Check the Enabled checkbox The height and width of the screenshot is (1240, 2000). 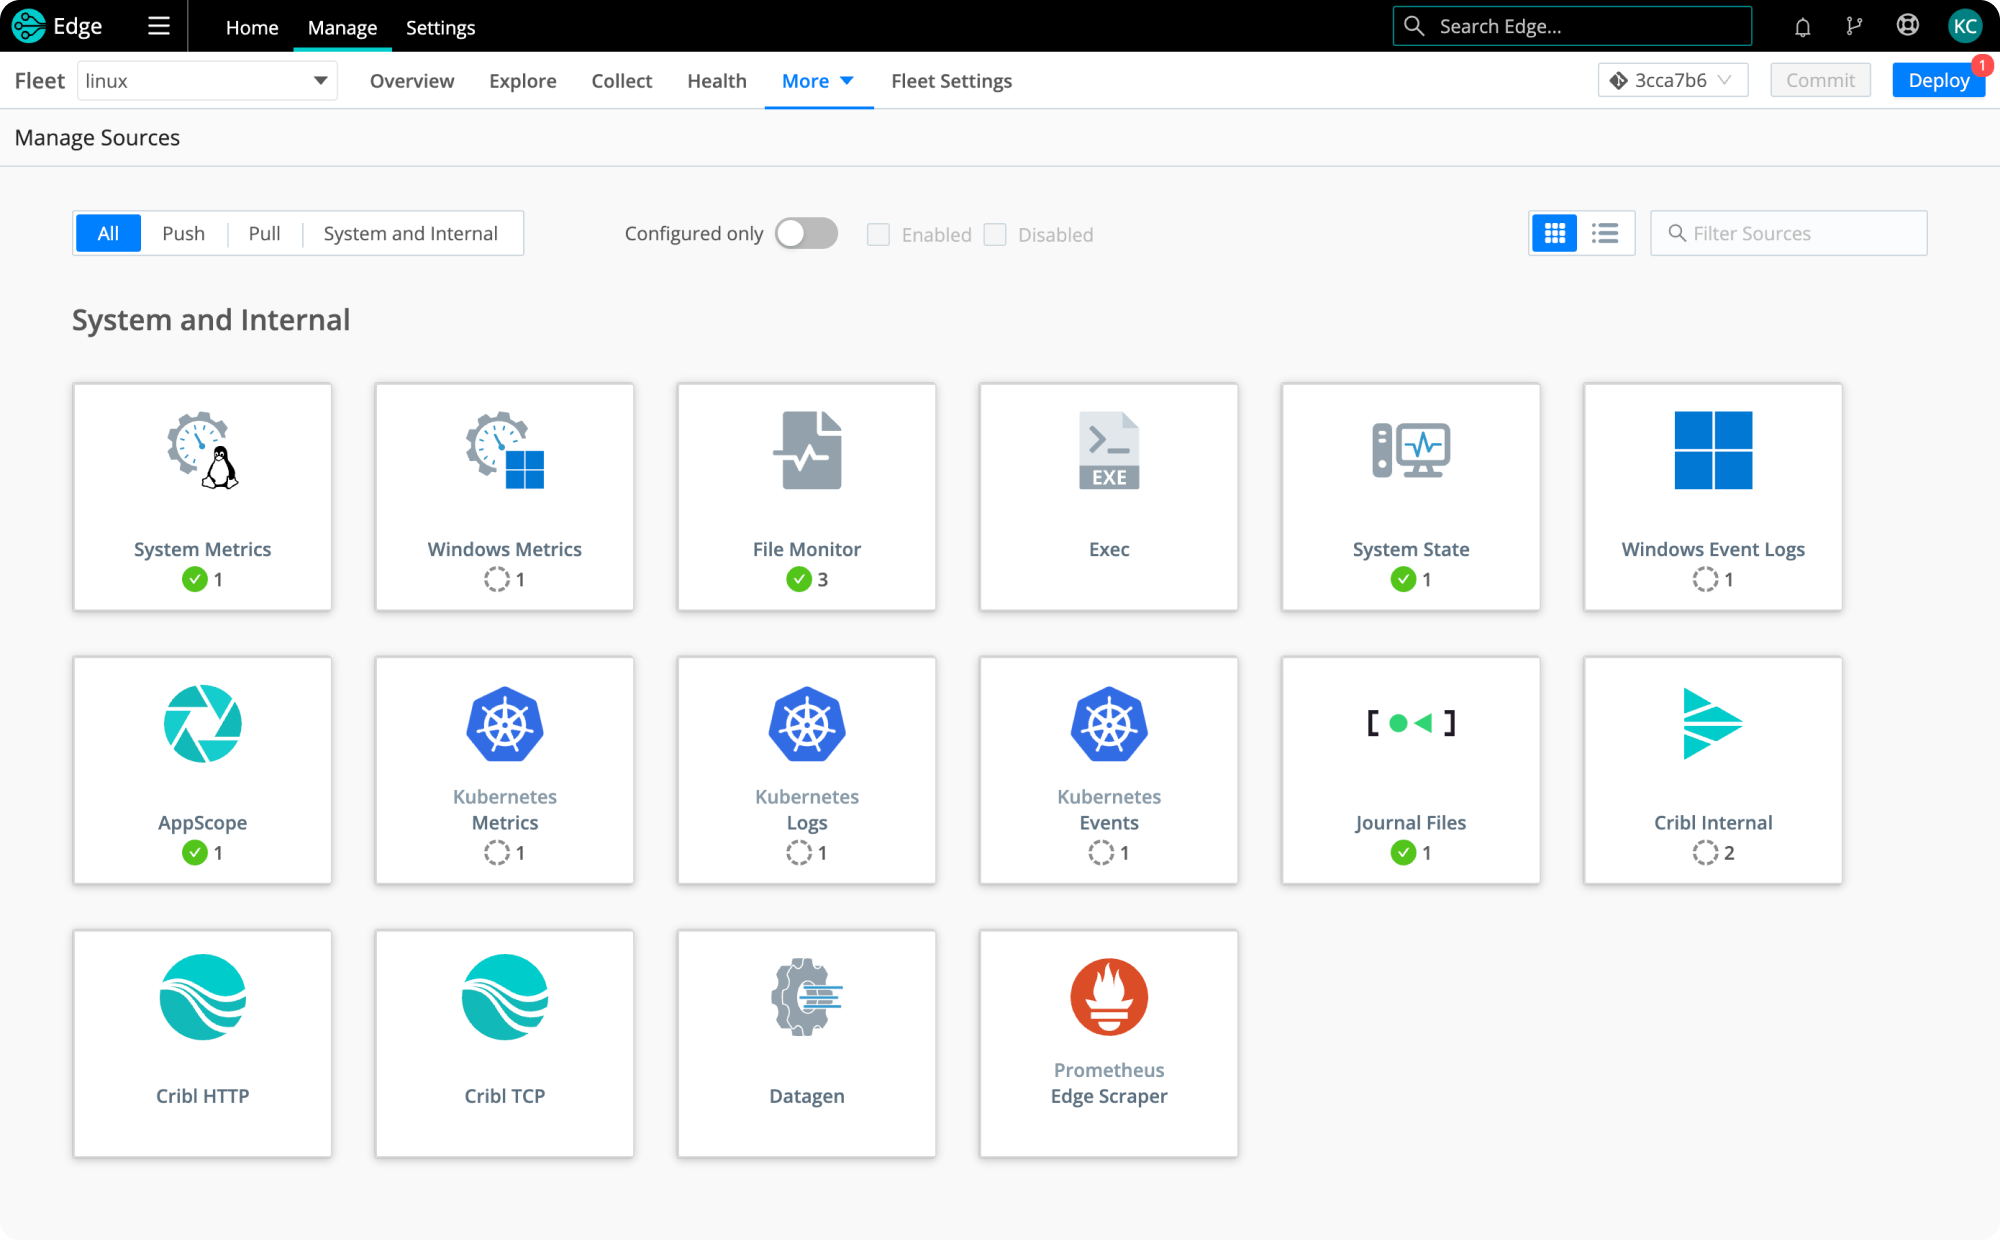pyautogui.click(x=878, y=234)
